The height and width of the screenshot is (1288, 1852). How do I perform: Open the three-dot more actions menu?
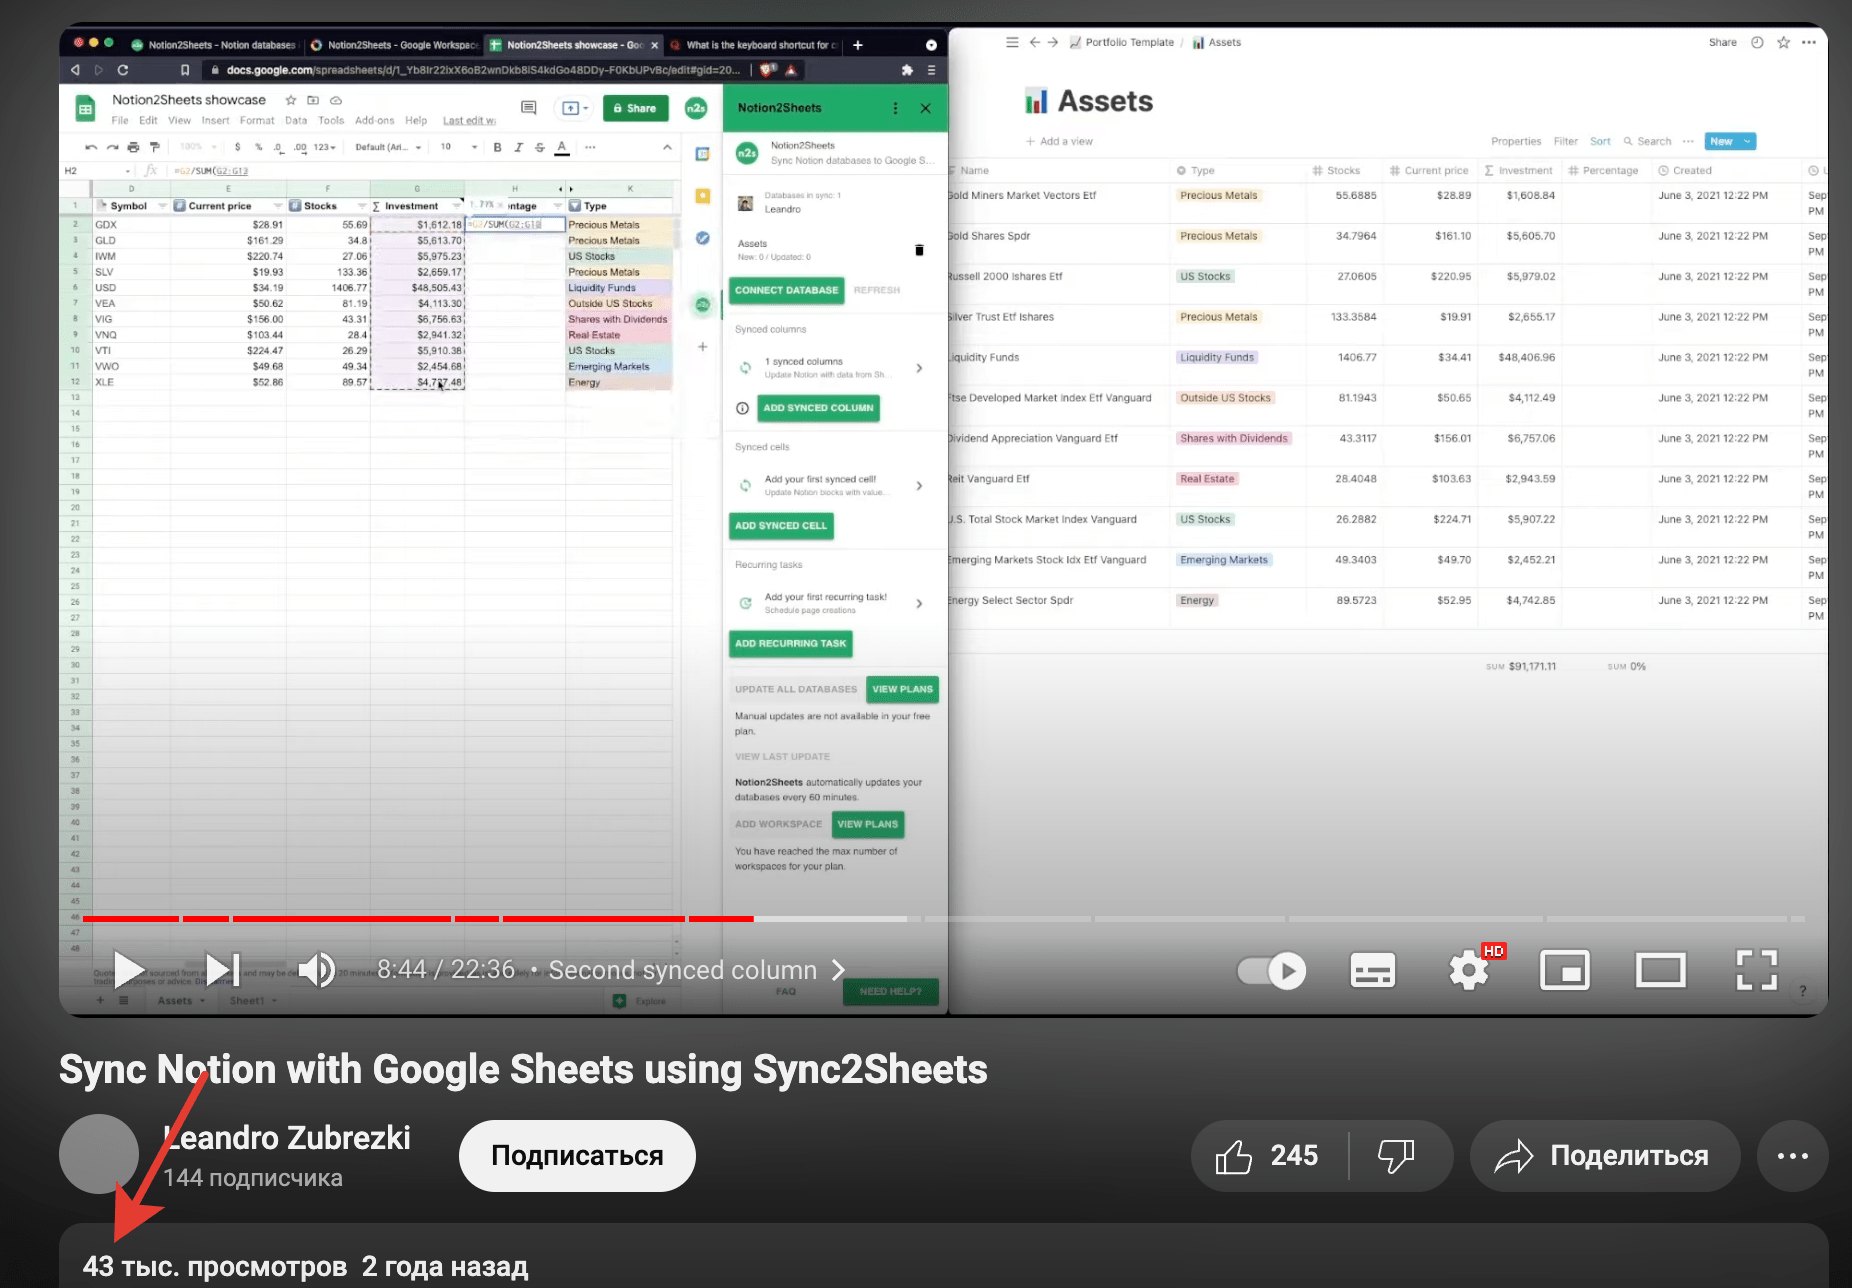1793,1156
